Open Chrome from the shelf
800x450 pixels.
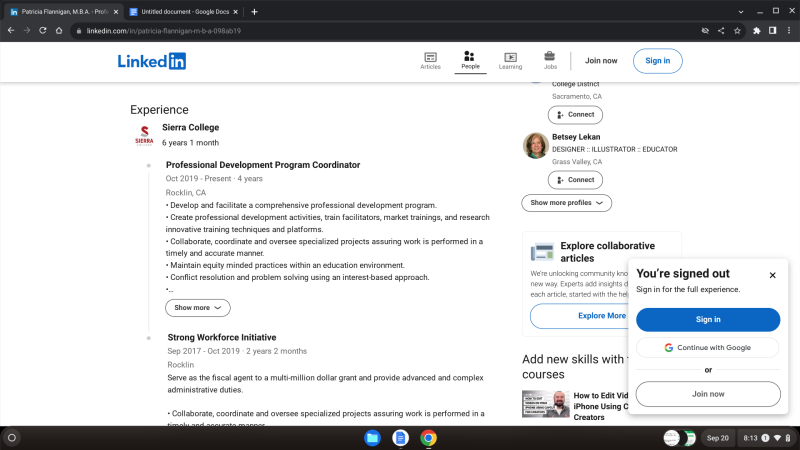[429, 438]
